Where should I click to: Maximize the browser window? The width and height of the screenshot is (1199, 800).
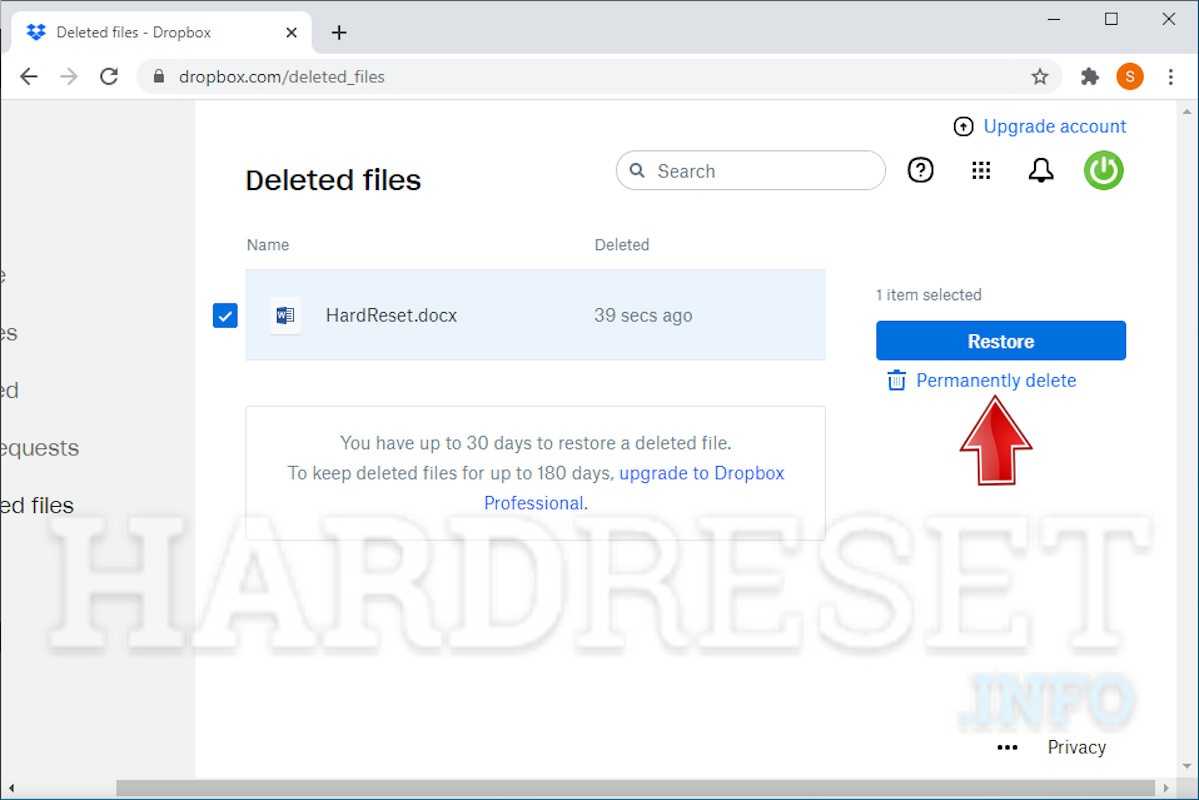point(1111,19)
